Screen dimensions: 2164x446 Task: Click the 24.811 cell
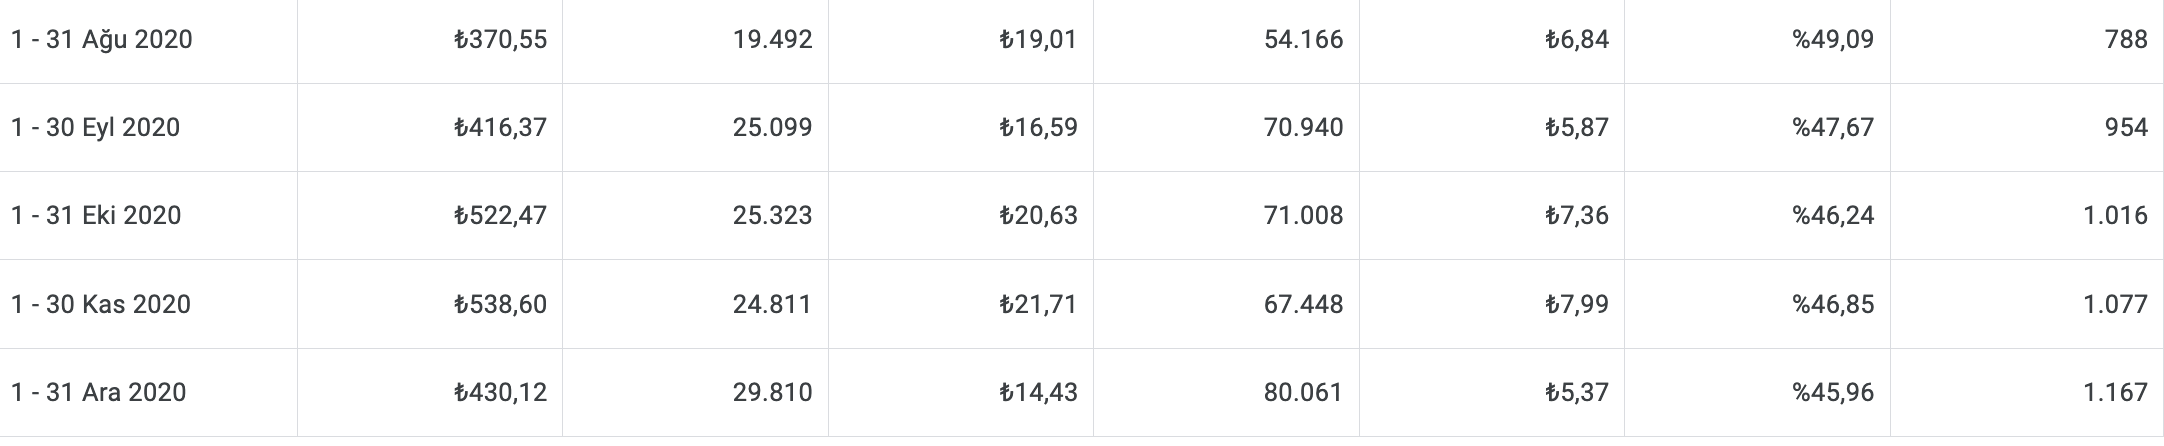696,304
